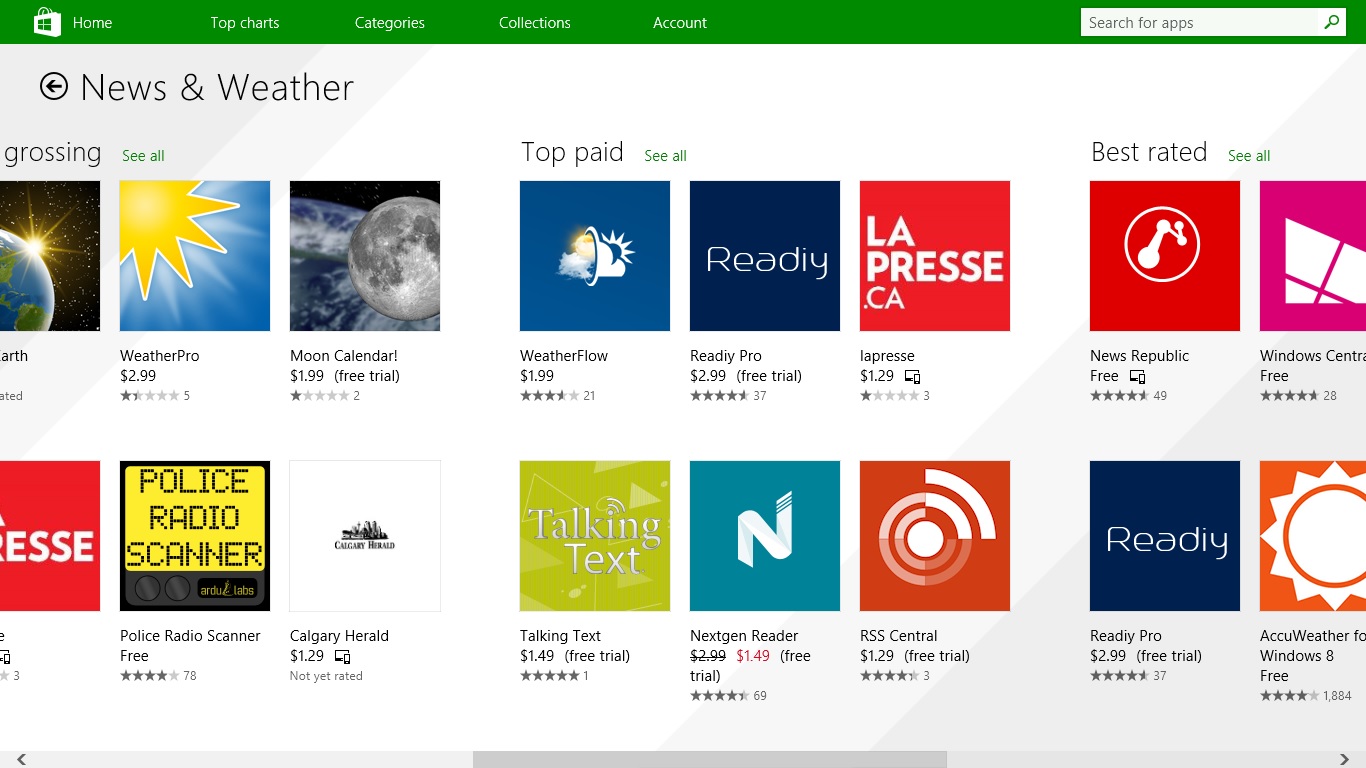The height and width of the screenshot is (768, 1366).
Task: Open the RSS Central tile
Action: click(x=935, y=536)
